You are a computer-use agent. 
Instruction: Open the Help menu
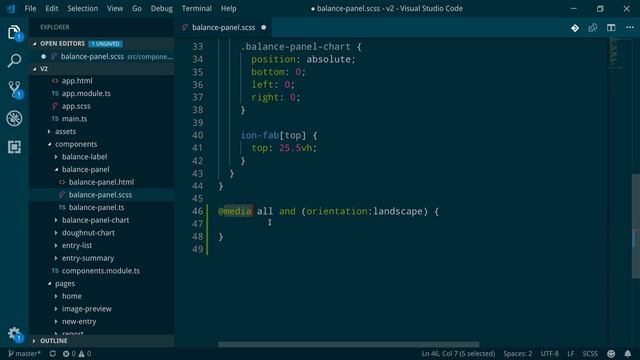click(x=229, y=8)
